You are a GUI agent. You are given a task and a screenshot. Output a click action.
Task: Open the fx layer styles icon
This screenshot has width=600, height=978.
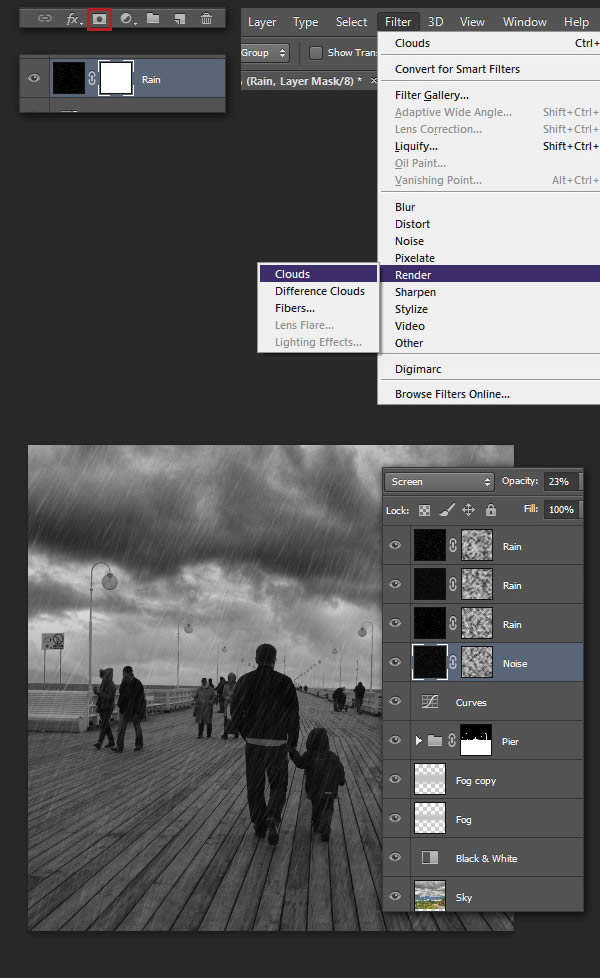tap(73, 18)
